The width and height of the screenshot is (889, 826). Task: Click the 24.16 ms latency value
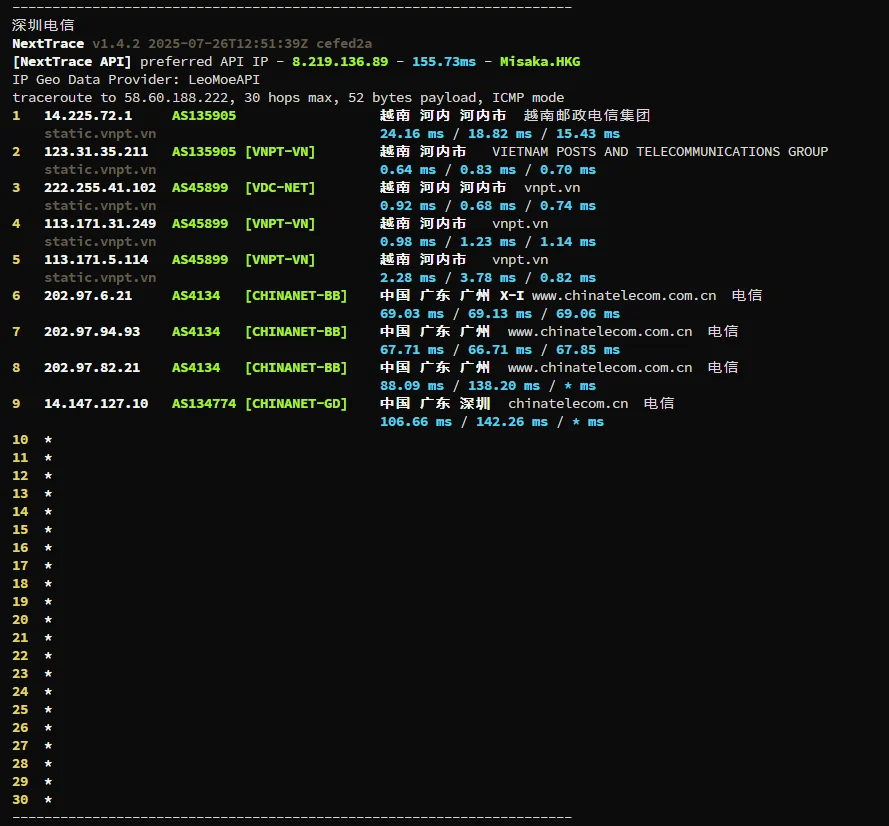(412, 134)
